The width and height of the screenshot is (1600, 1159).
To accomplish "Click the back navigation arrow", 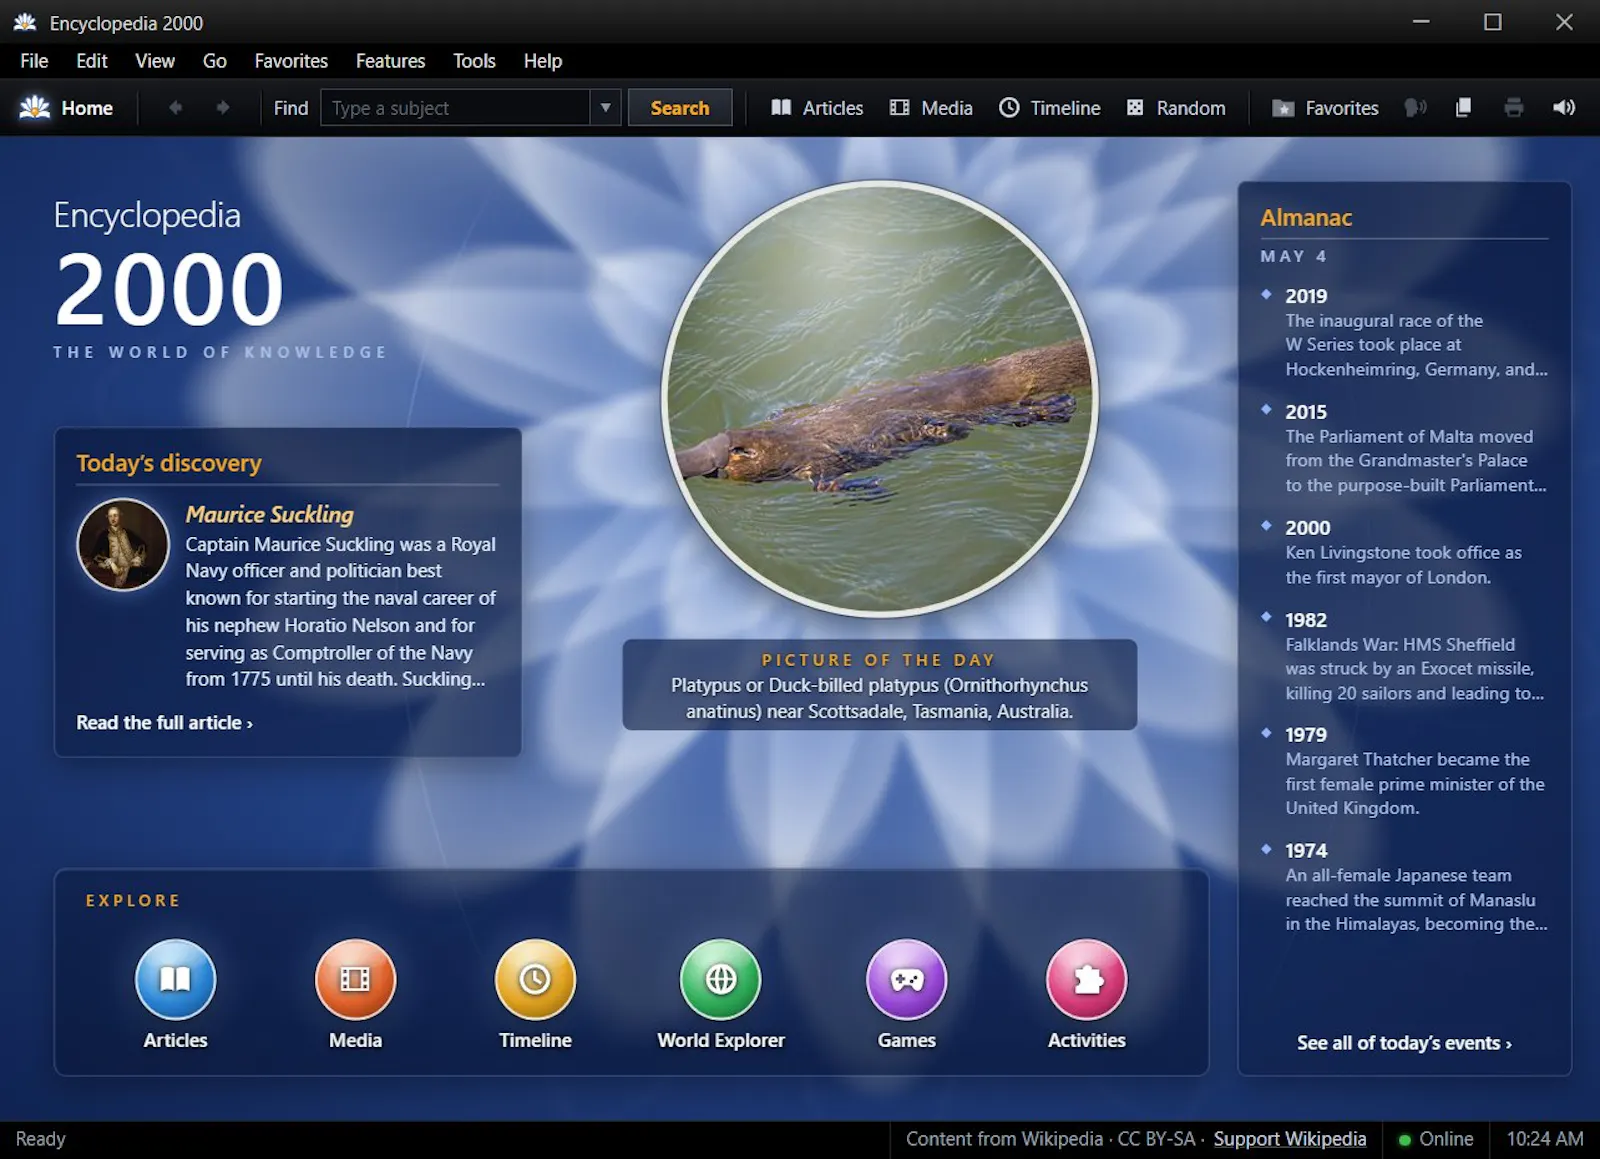I will pyautogui.click(x=176, y=108).
